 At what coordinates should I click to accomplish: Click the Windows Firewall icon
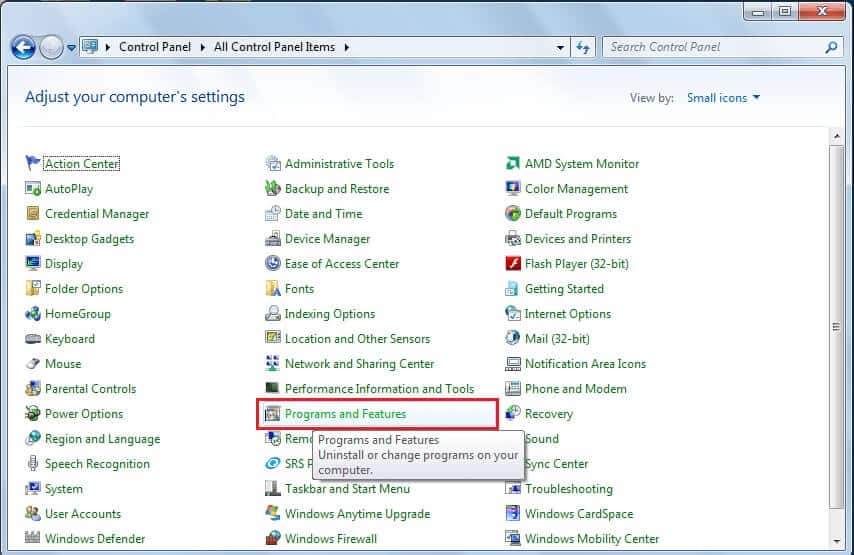click(x=272, y=538)
